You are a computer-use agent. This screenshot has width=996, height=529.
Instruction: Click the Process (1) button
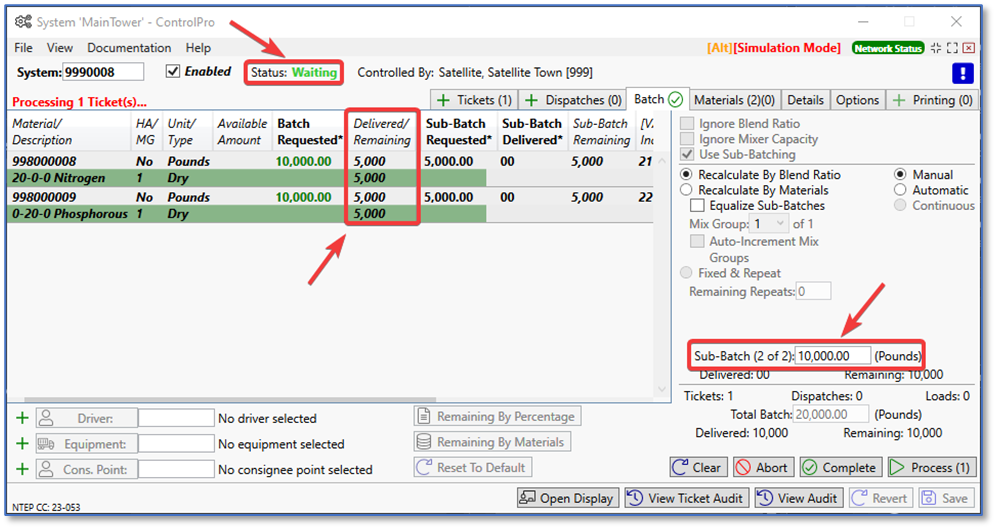point(930,467)
